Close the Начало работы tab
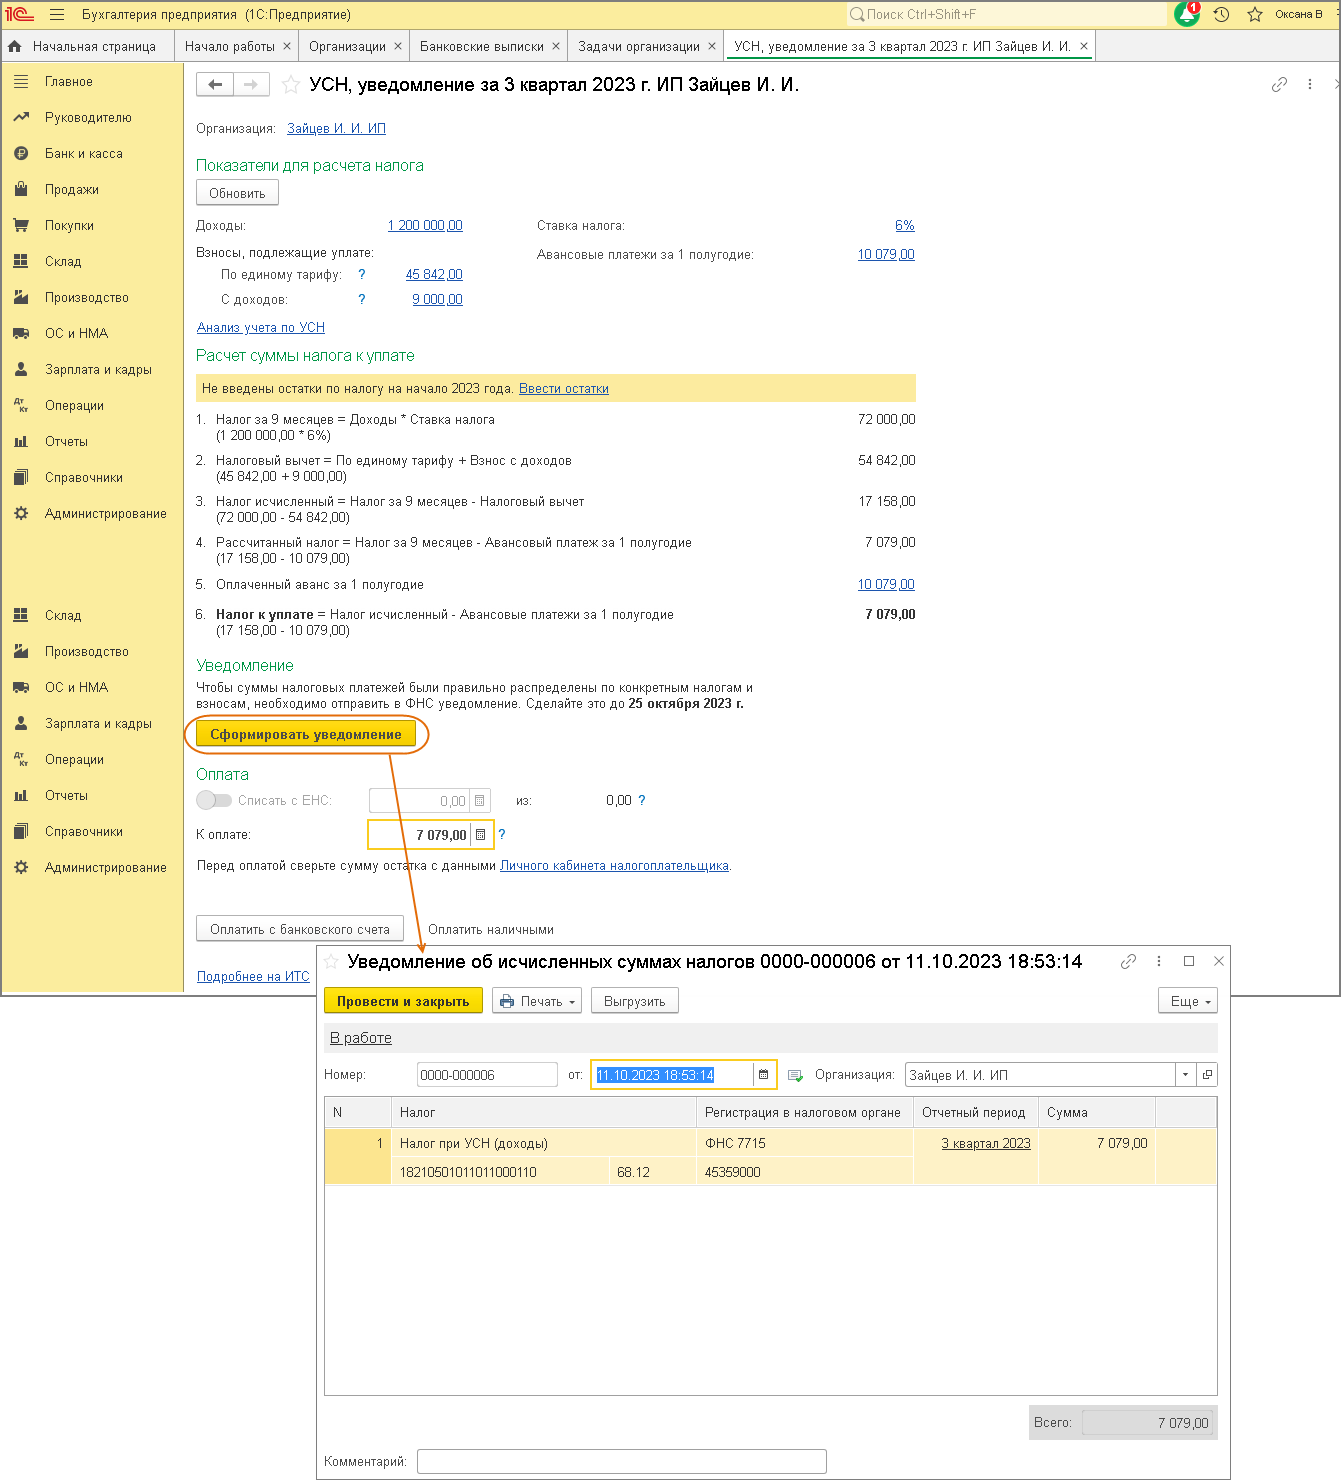Screen dimensions: 1341x1482 coord(287,46)
